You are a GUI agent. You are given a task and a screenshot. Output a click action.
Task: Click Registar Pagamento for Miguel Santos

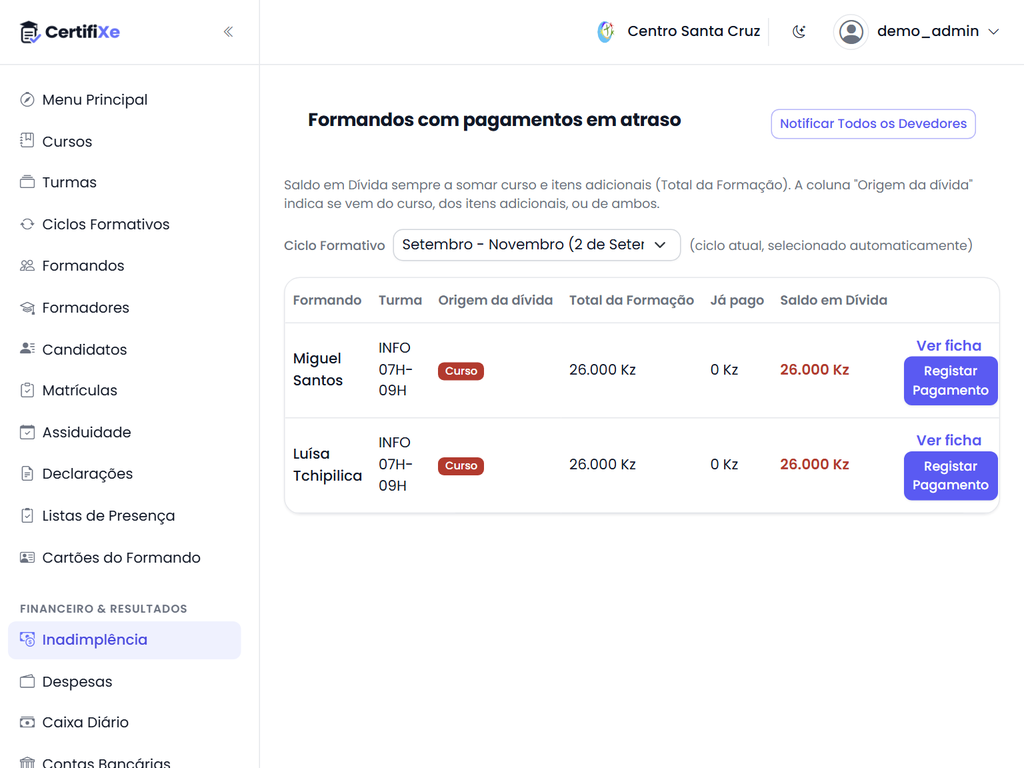pos(950,381)
